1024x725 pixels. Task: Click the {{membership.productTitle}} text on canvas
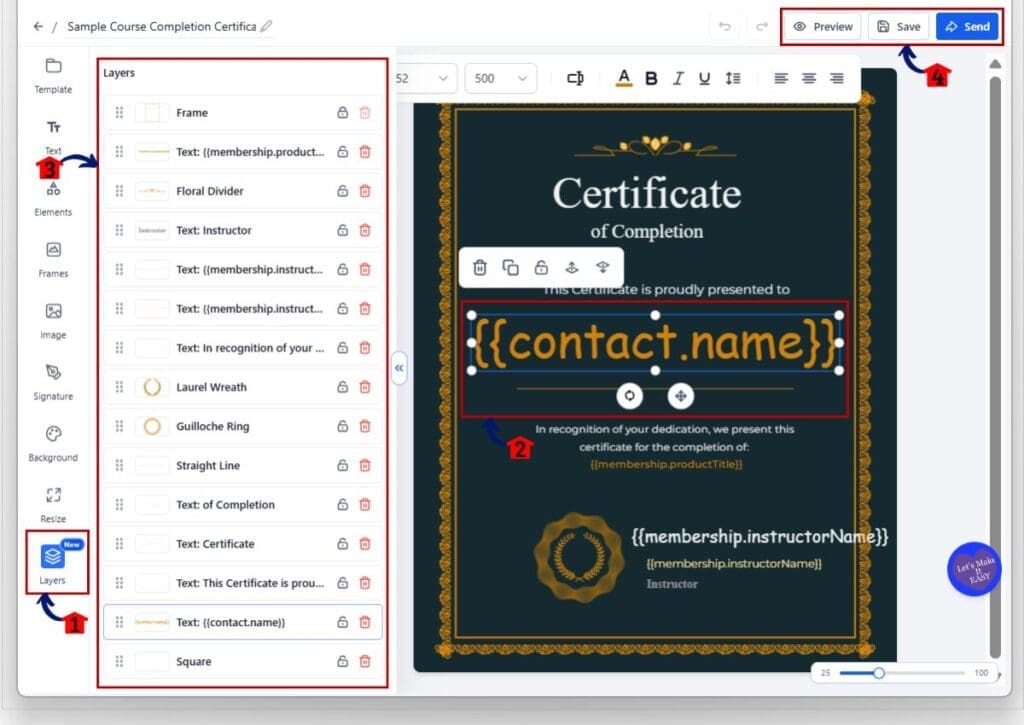(666, 464)
